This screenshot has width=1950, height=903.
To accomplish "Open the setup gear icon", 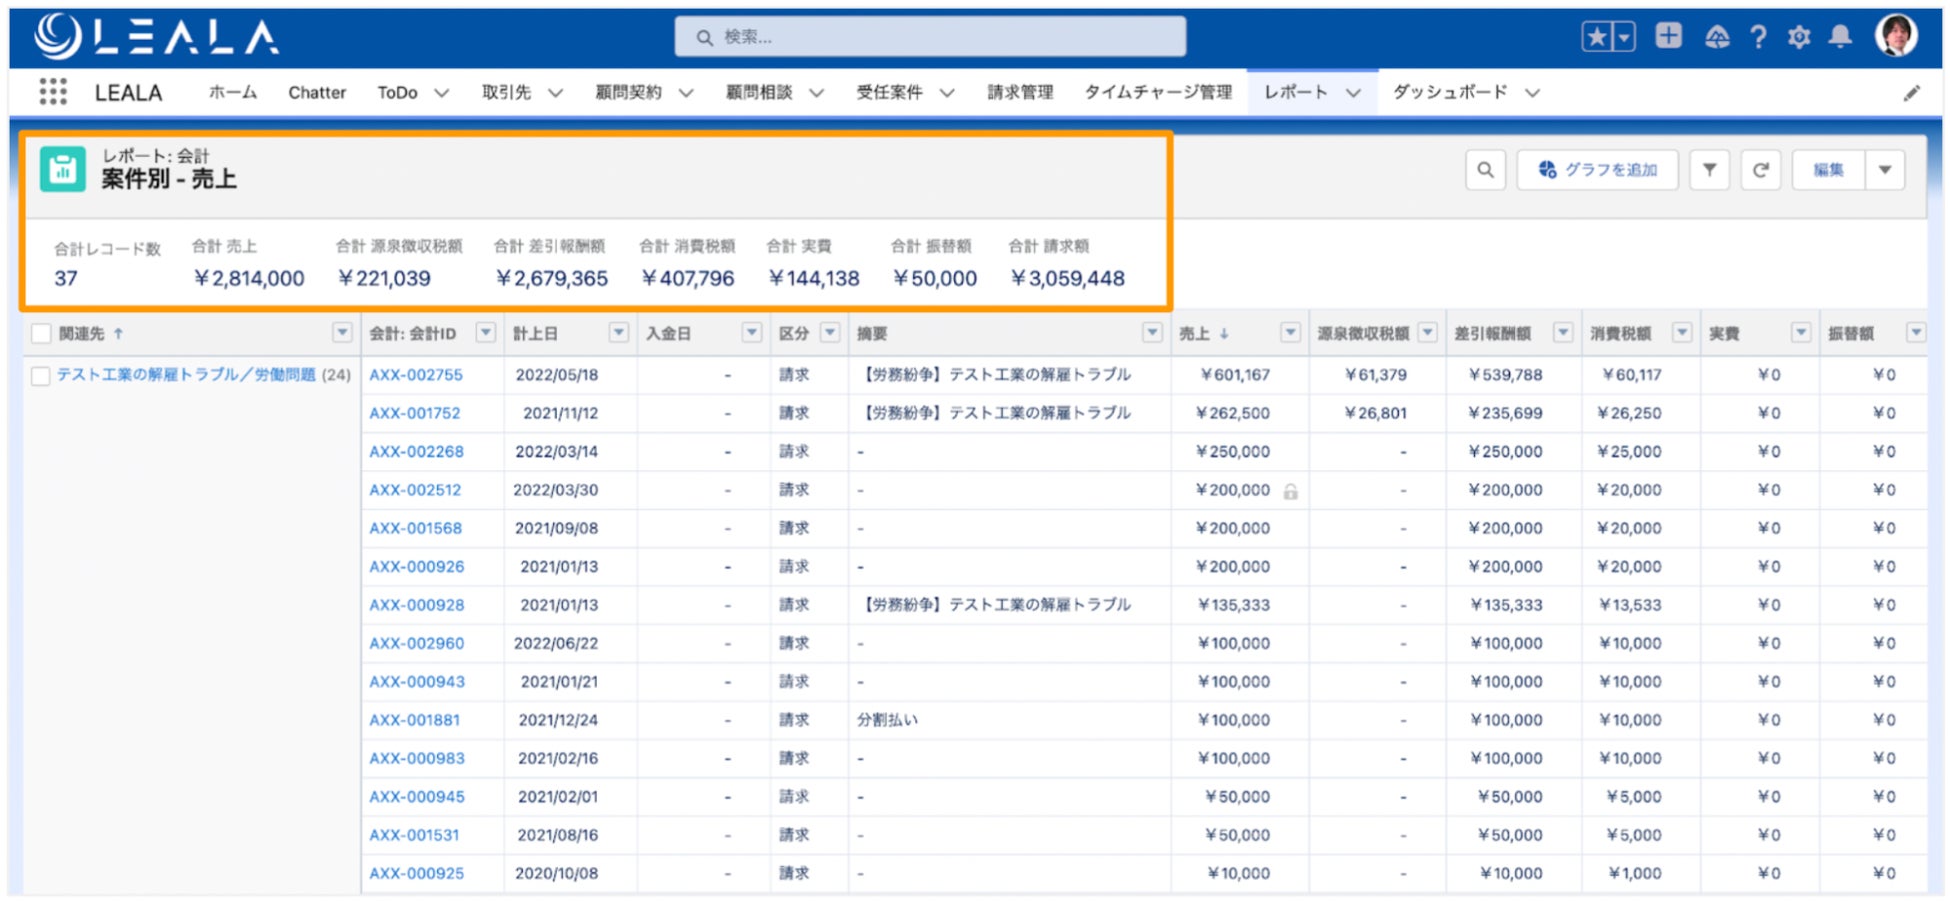I will (x=1799, y=38).
